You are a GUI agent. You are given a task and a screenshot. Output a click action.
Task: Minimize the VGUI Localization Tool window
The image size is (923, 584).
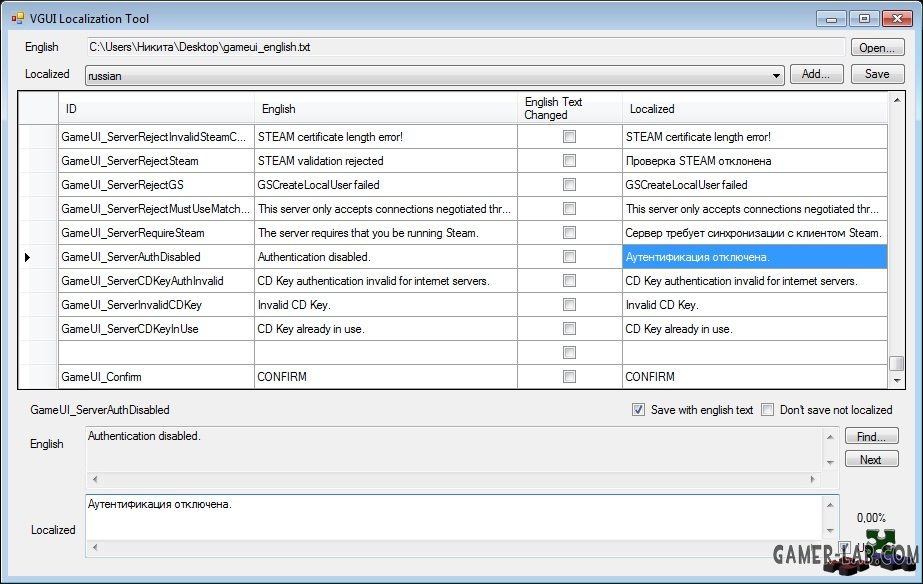click(831, 19)
